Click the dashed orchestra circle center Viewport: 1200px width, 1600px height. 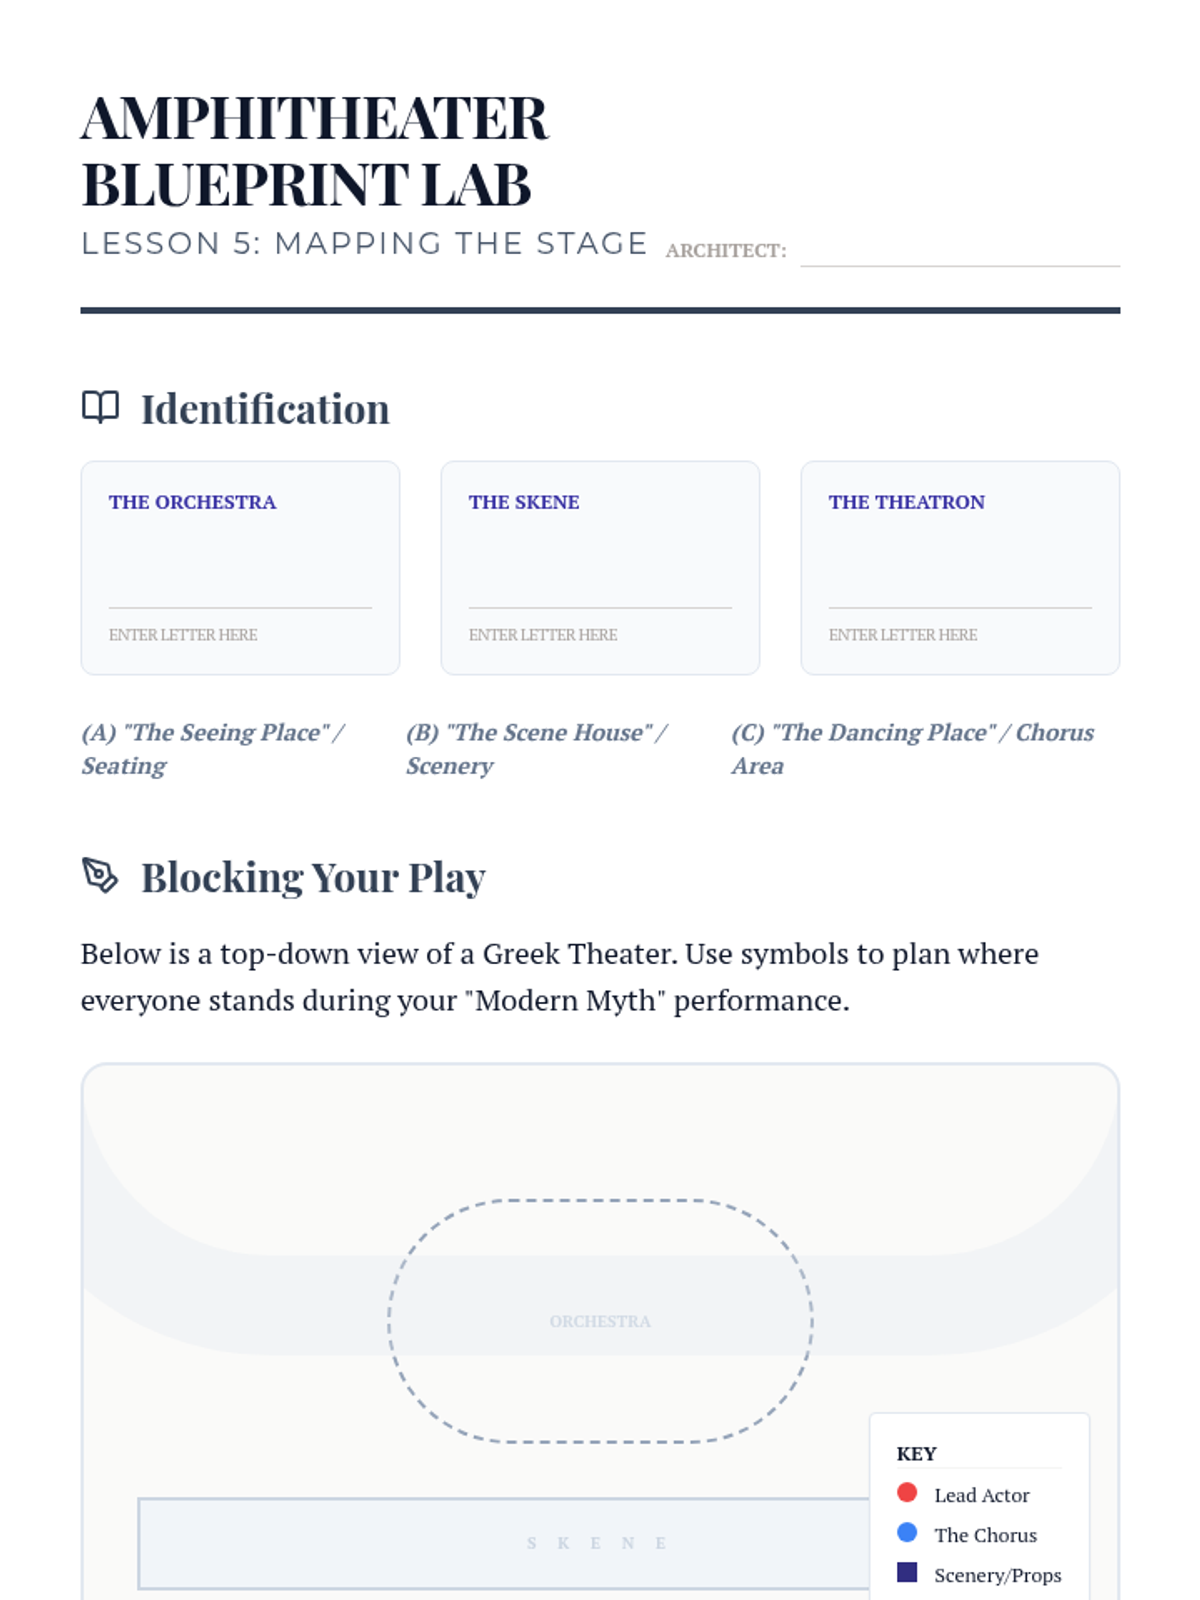tap(600, 1321)
